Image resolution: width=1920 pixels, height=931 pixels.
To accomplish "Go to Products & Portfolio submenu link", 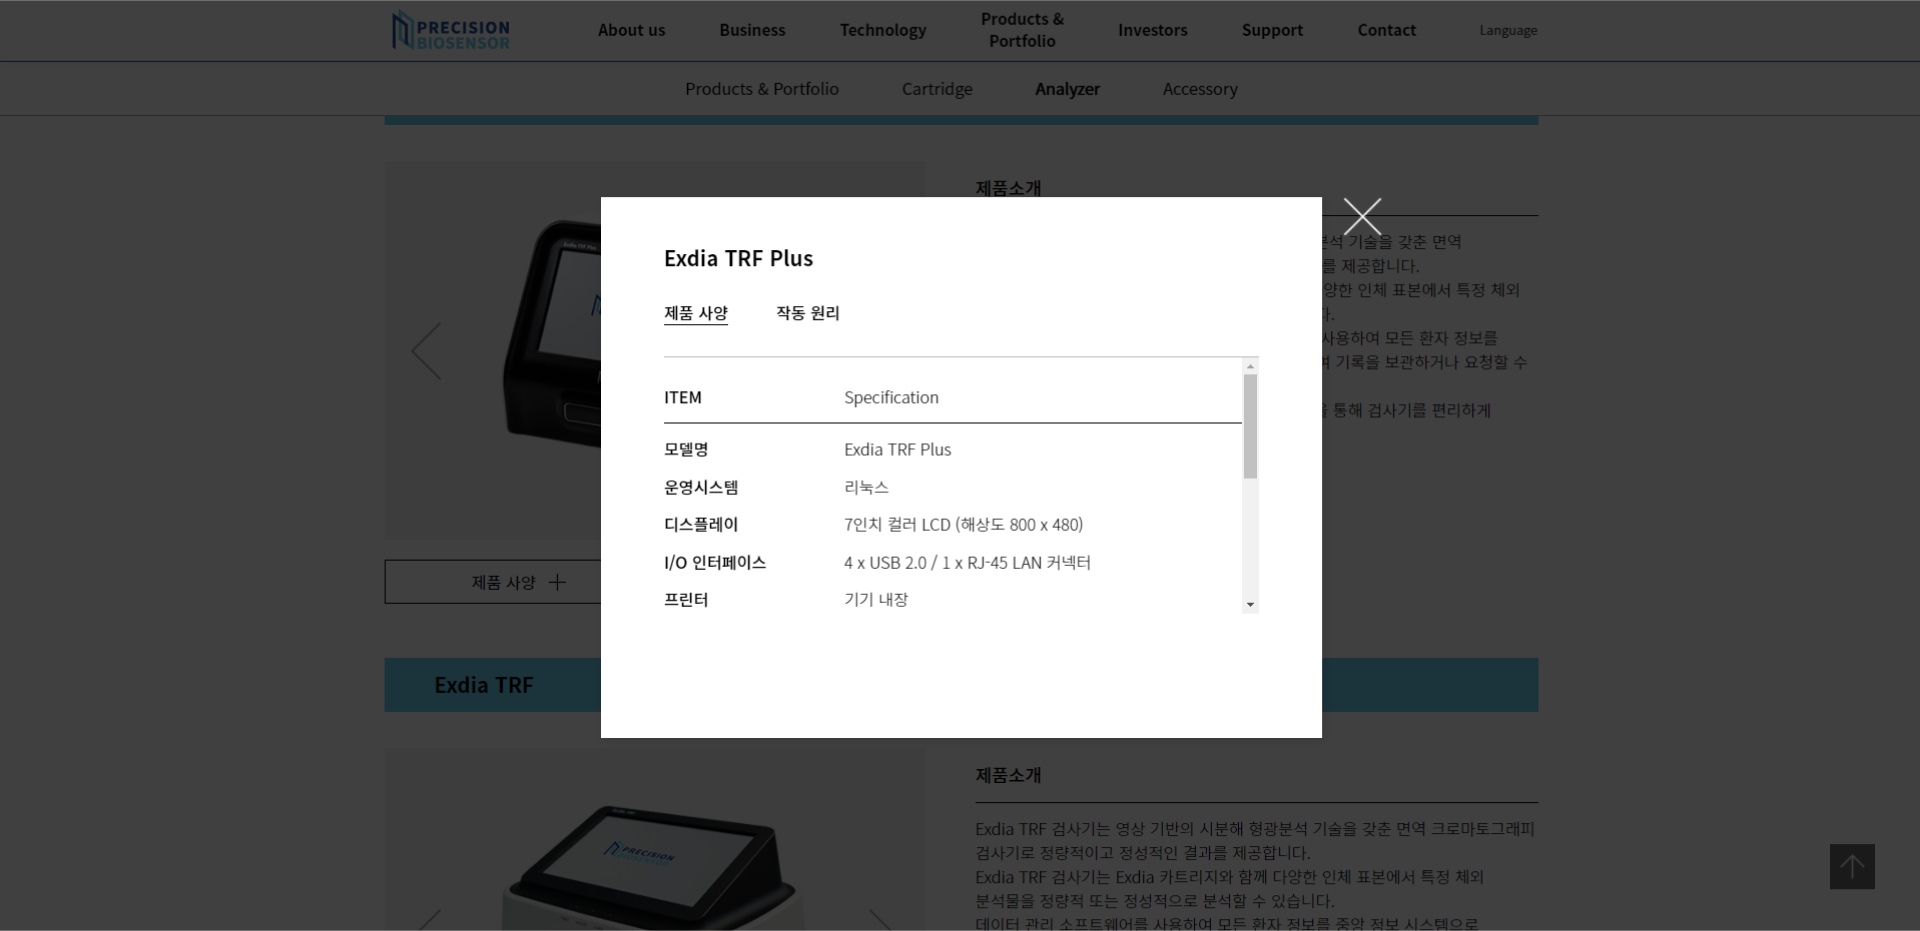I will (762, 89).
